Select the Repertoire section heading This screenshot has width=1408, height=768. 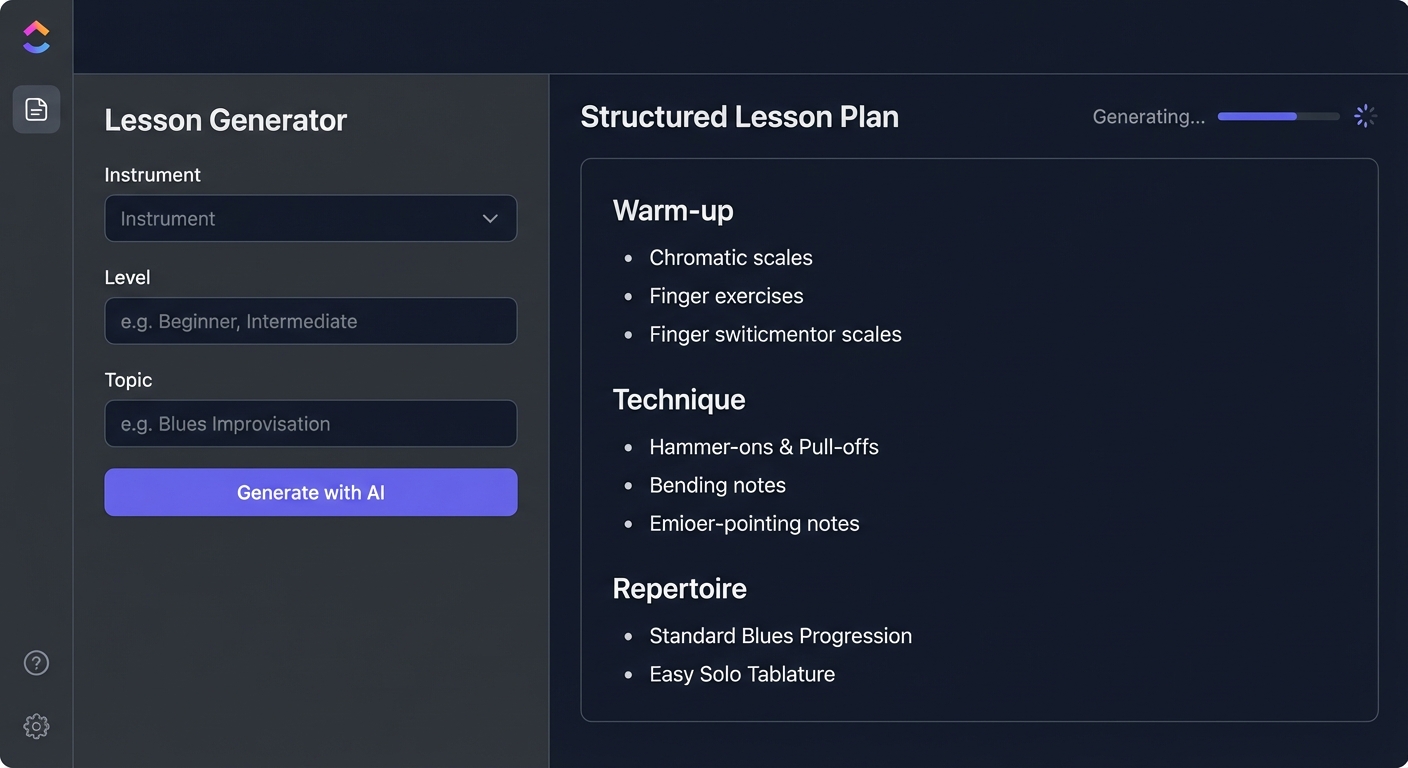680,589
